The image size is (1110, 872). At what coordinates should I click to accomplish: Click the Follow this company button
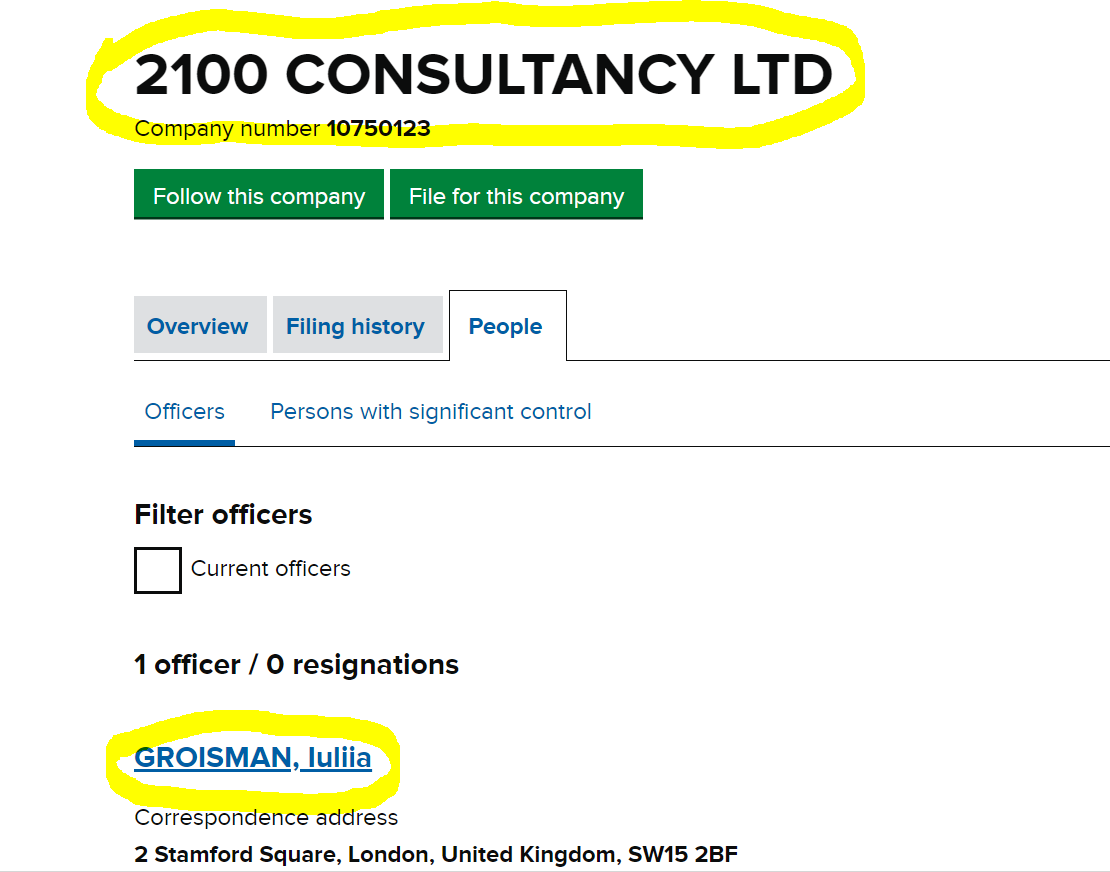click(x=258, y=196)
